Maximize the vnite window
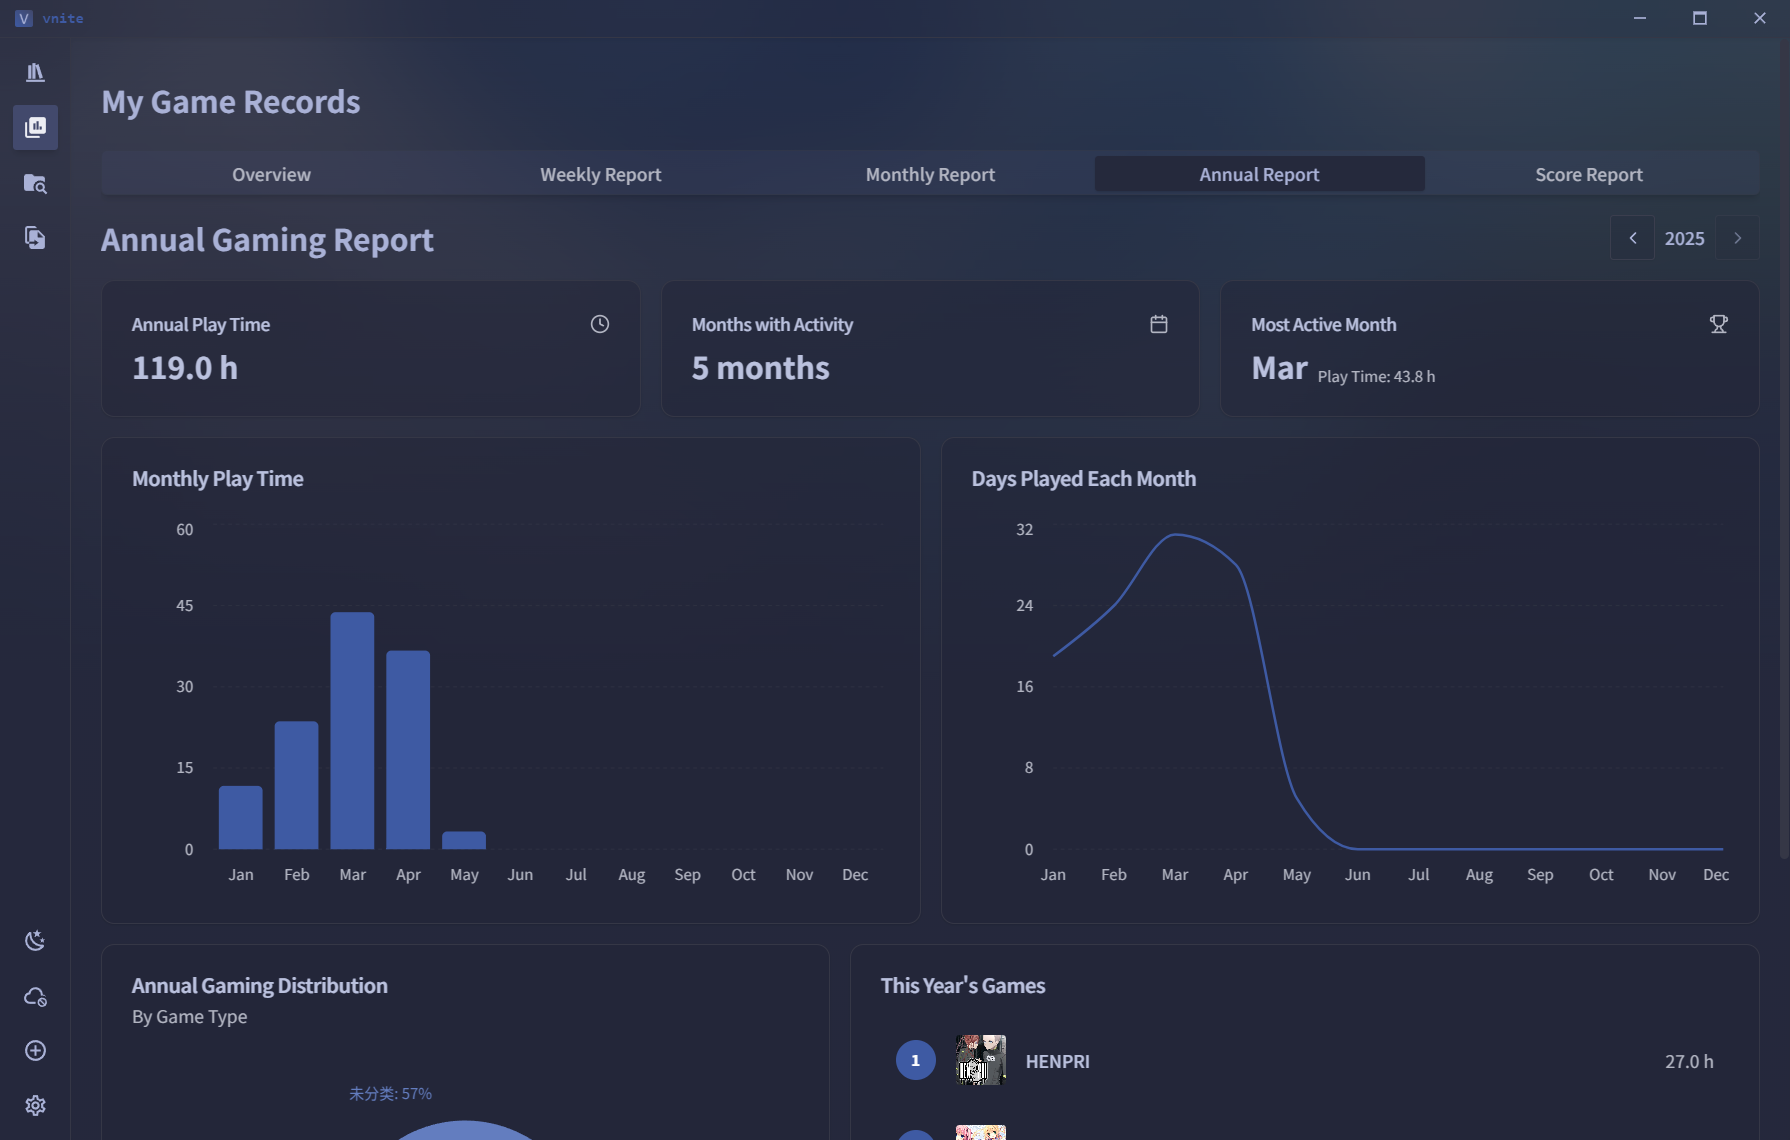 point(1700,18)
